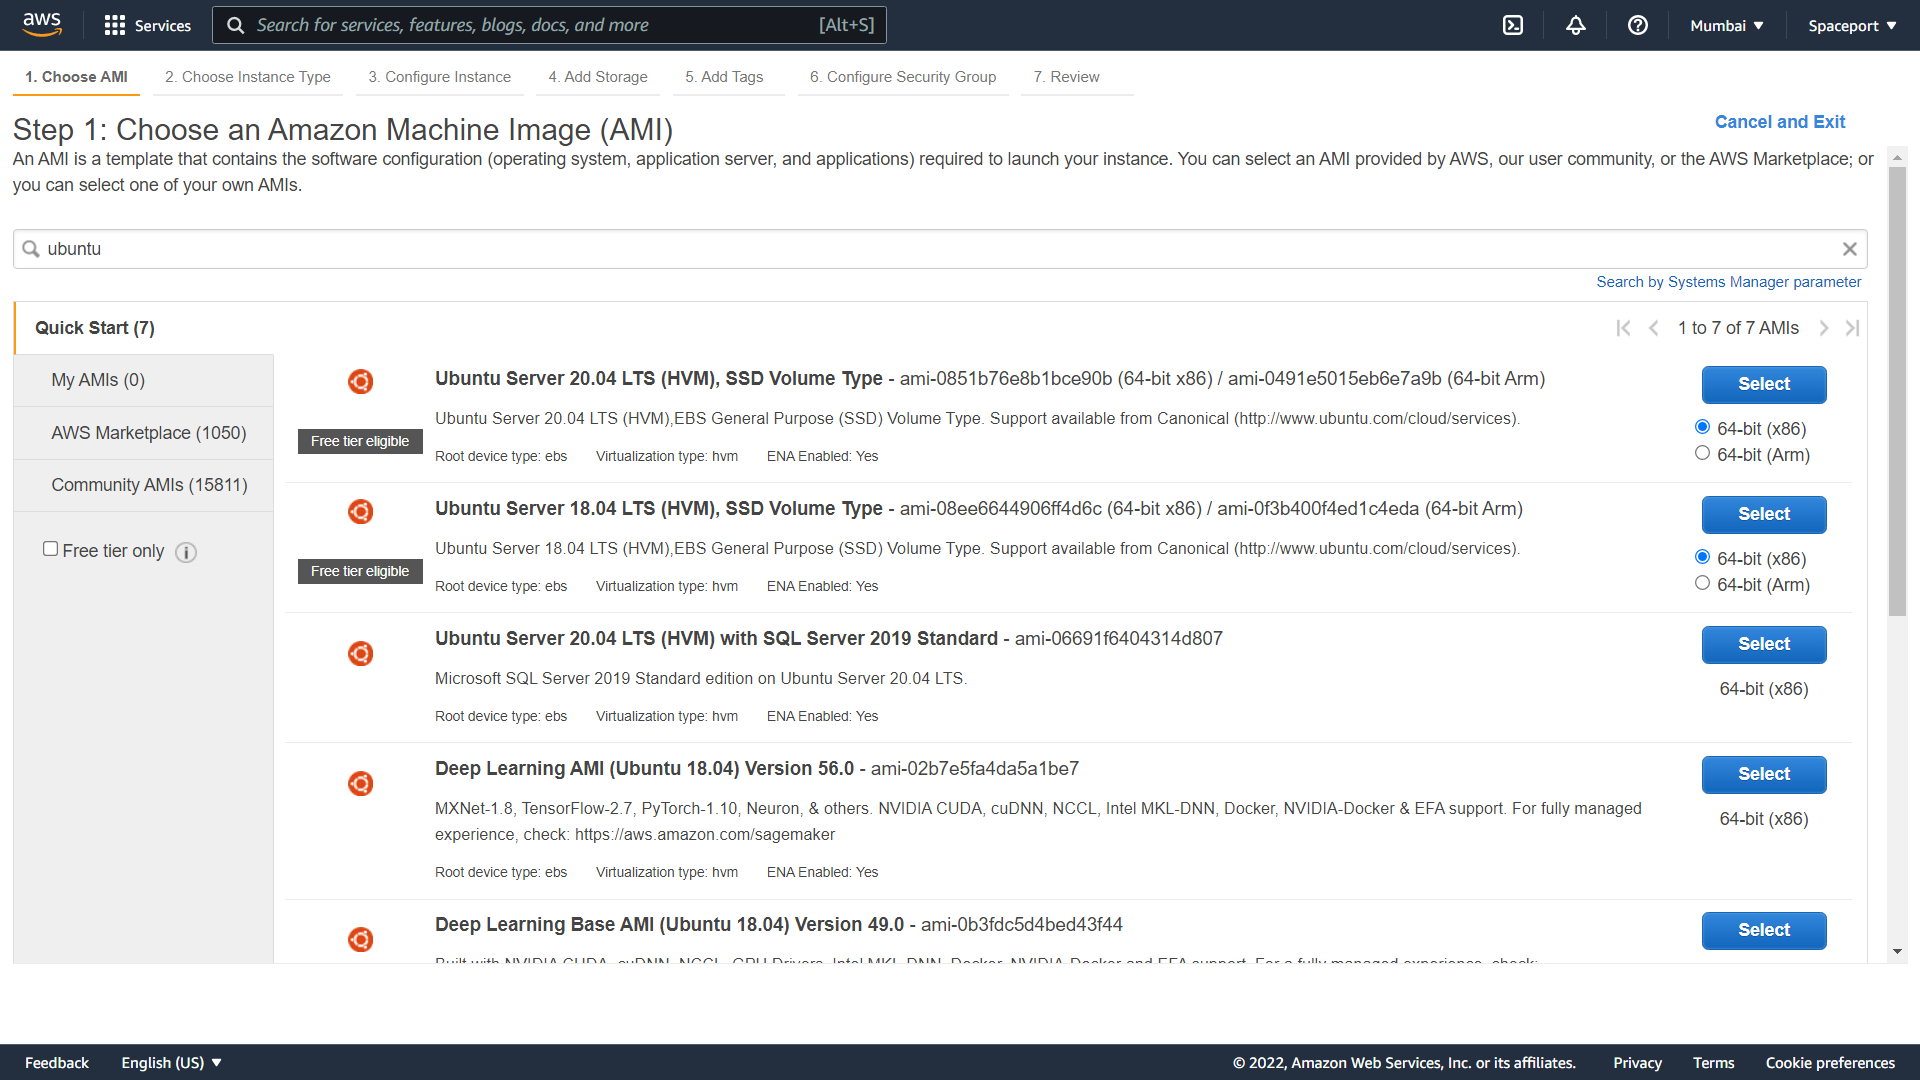The image size is (1920, 1080).
Task: Click Ubuntu logo of SQL Server 2019 AMI
Action: (x=360, y=653)
